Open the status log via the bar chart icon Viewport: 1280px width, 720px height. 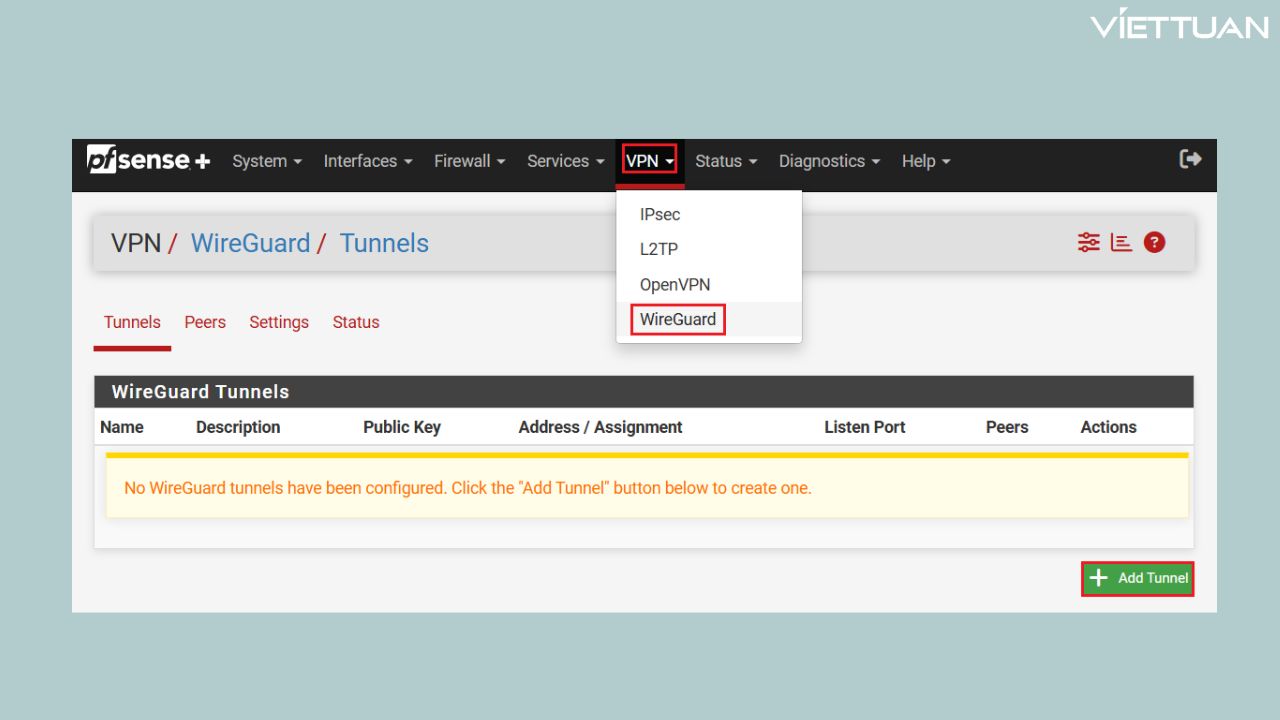[1120, 242]
